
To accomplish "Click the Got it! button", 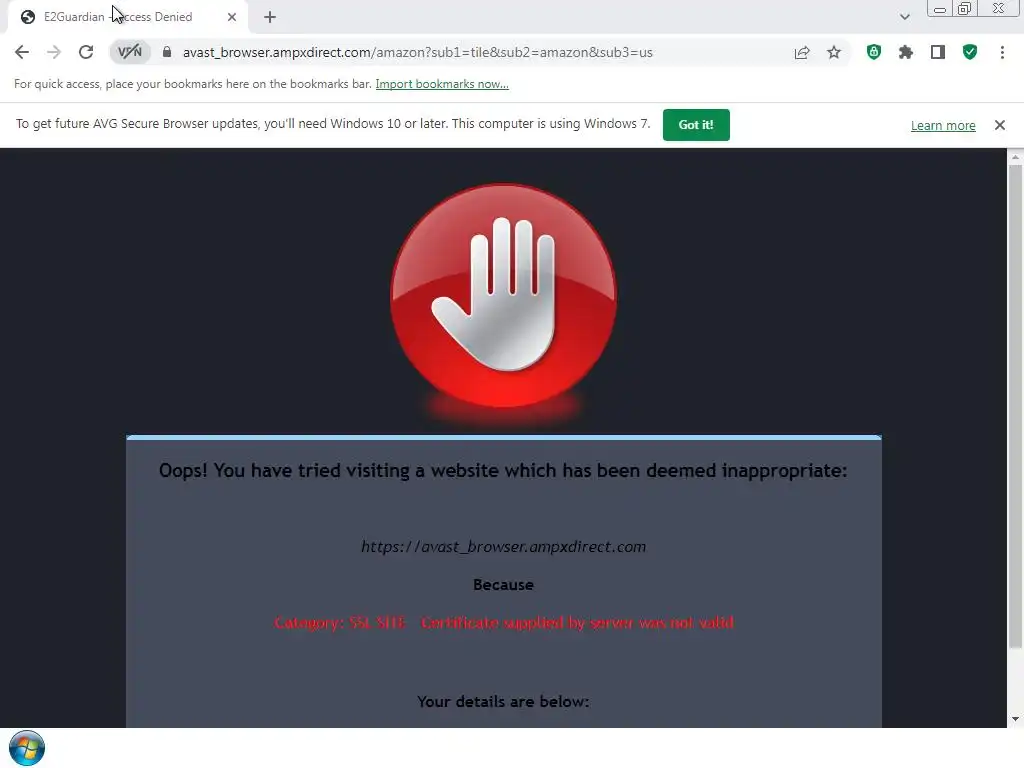I will (x=696, y=125).
